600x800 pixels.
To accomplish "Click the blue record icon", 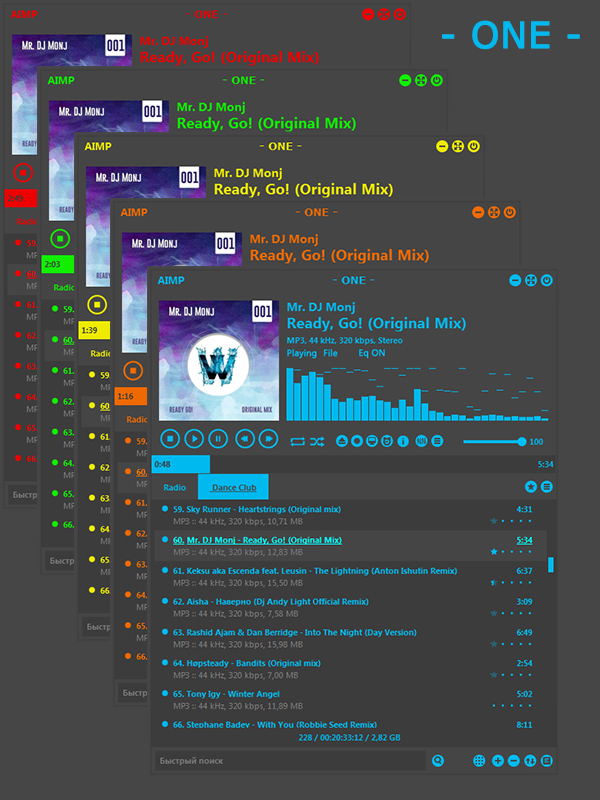I will [x=357, y=441].
